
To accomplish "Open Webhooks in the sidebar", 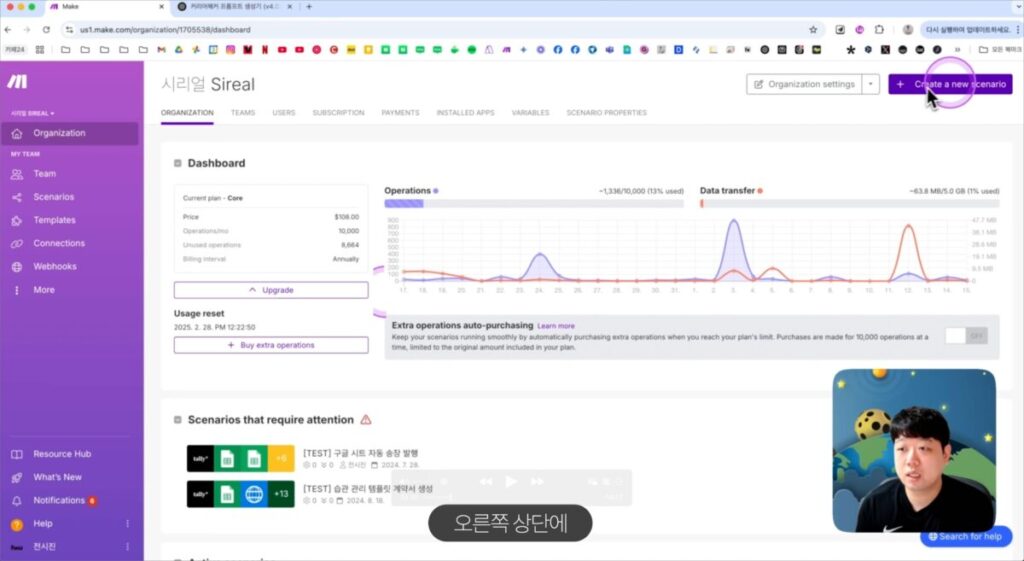I will coord(55,266).
